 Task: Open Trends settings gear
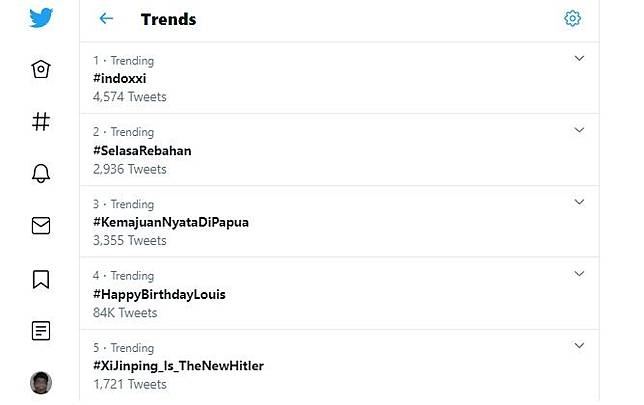[572, 19]
